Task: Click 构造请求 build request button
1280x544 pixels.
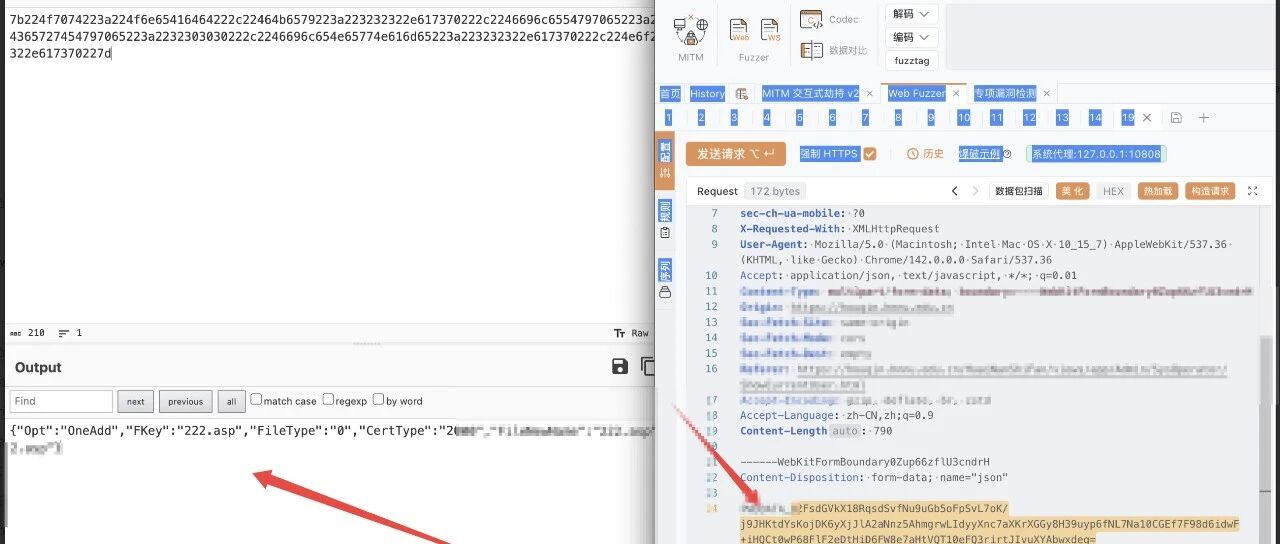Action: 1210,191
